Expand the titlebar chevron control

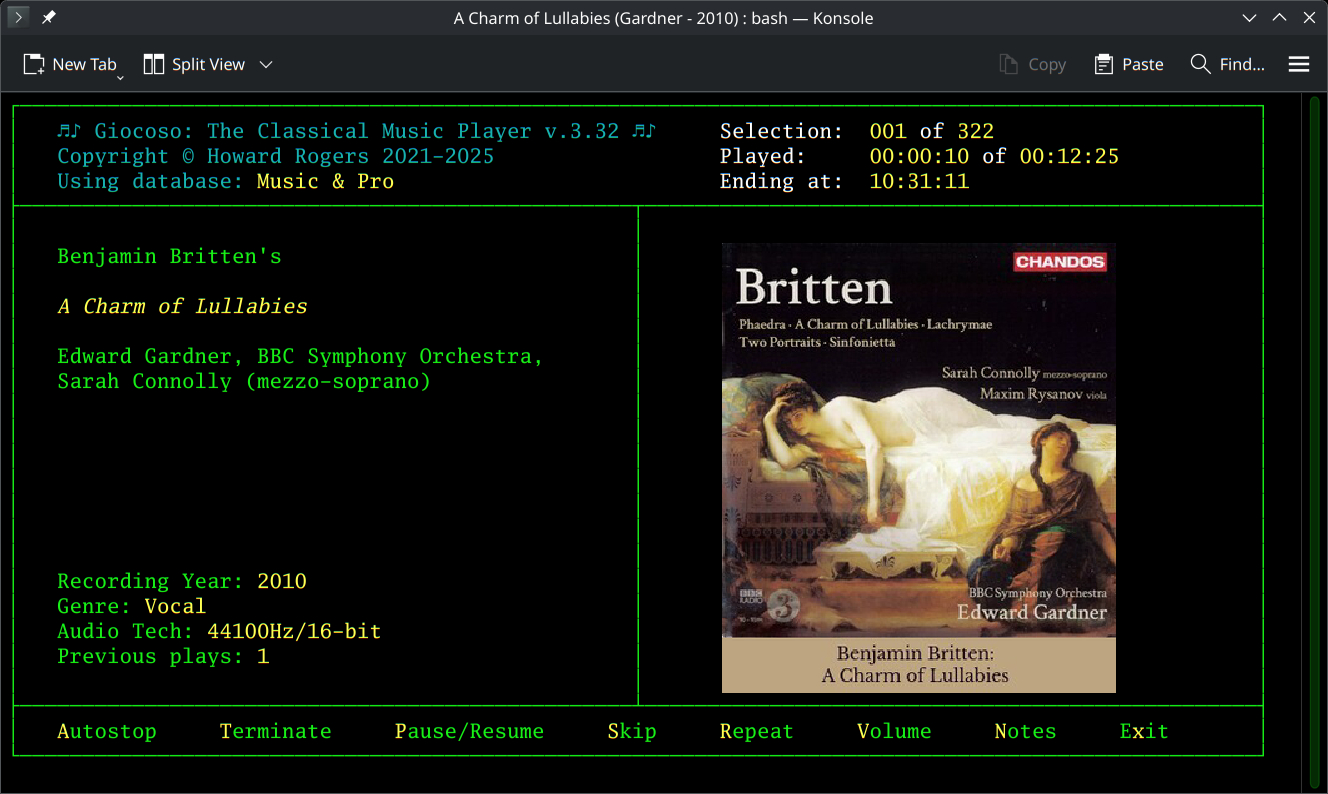(1248, 17)
